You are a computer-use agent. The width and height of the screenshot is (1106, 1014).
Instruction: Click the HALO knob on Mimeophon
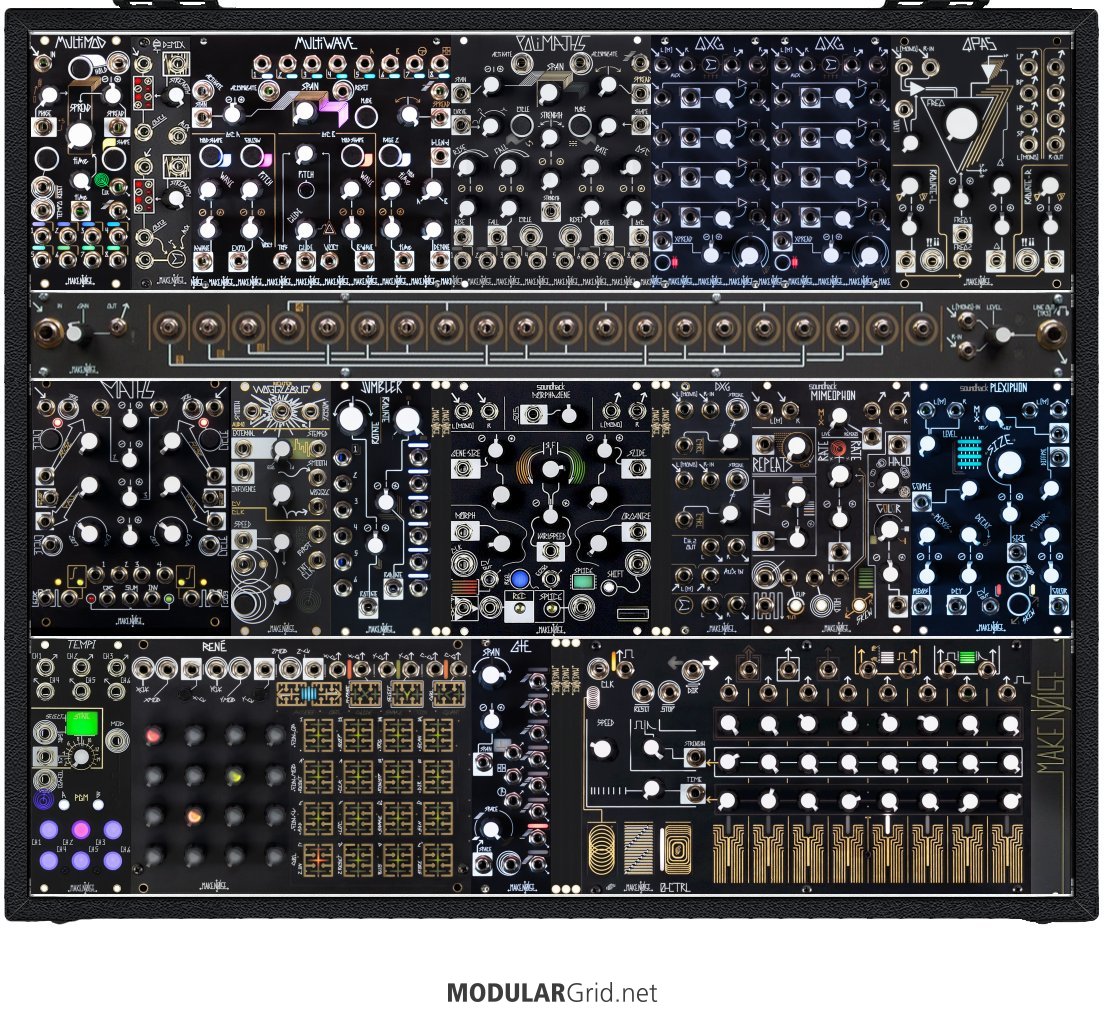889,482
